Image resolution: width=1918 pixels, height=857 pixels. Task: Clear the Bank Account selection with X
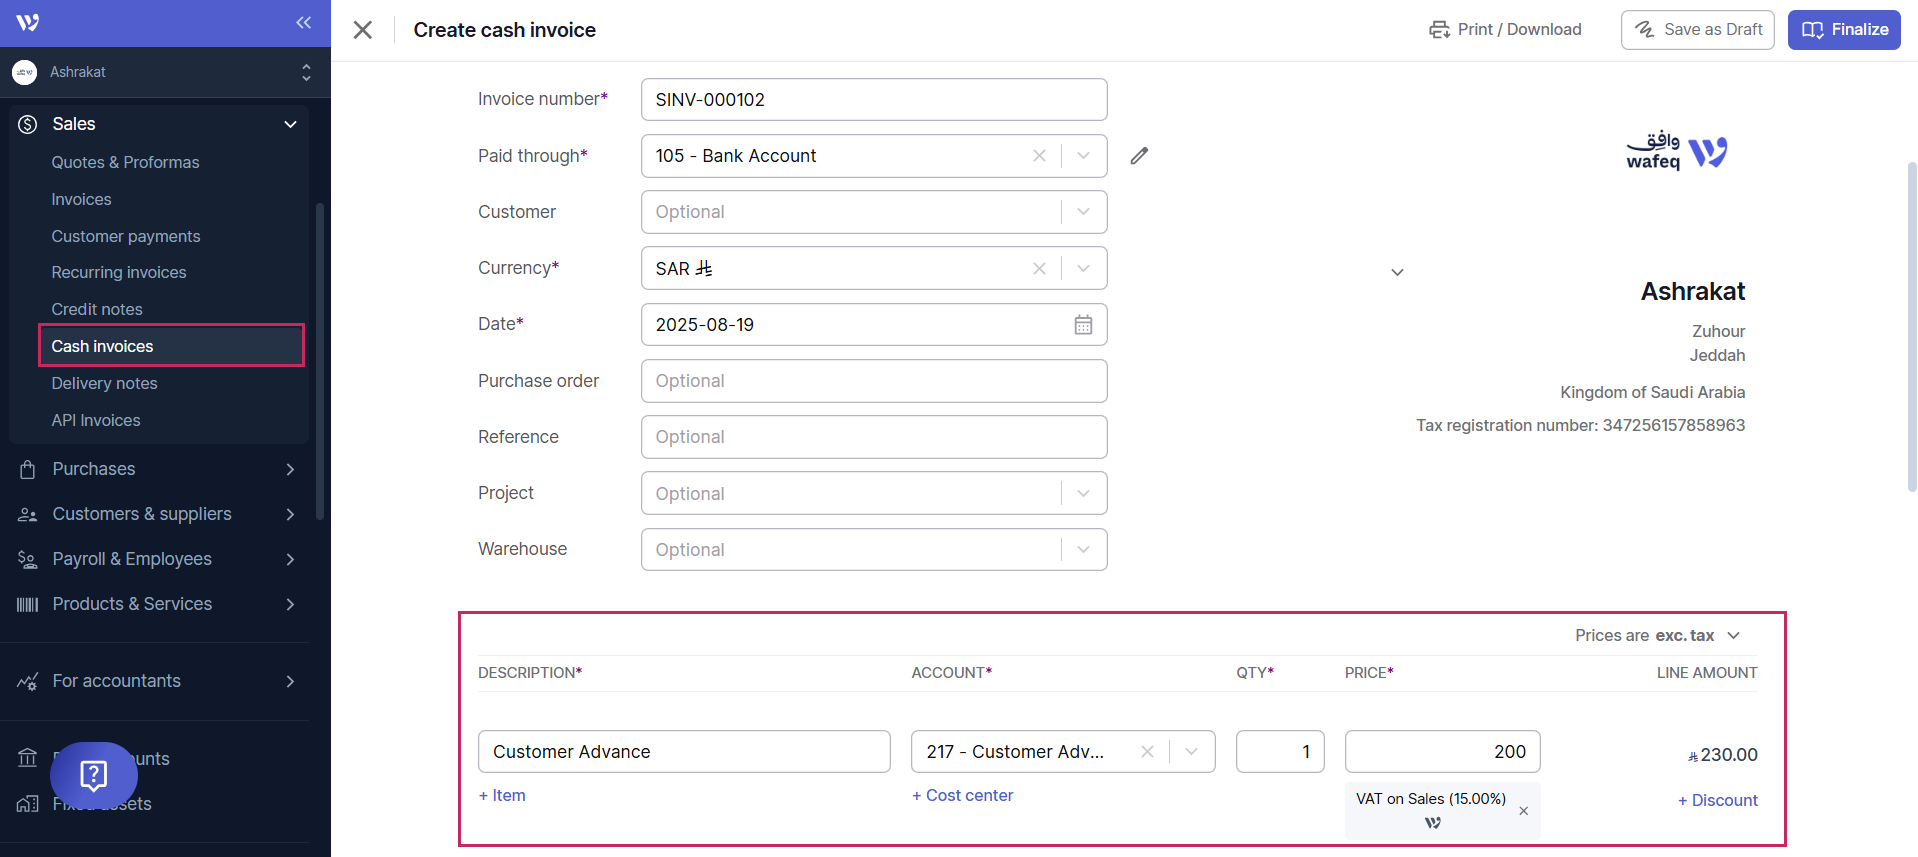[x=1039, y=156]
